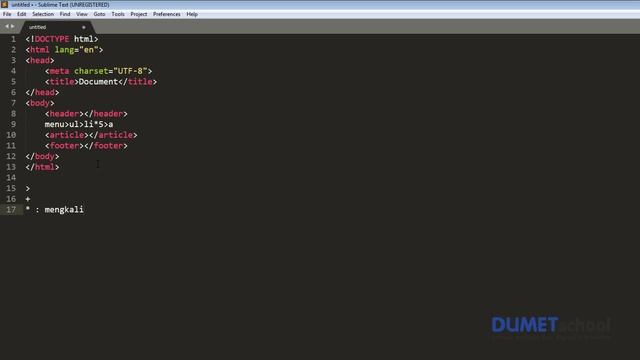Click line number 17 in gutter
The image size is (640, 360).
click(11, 209)
